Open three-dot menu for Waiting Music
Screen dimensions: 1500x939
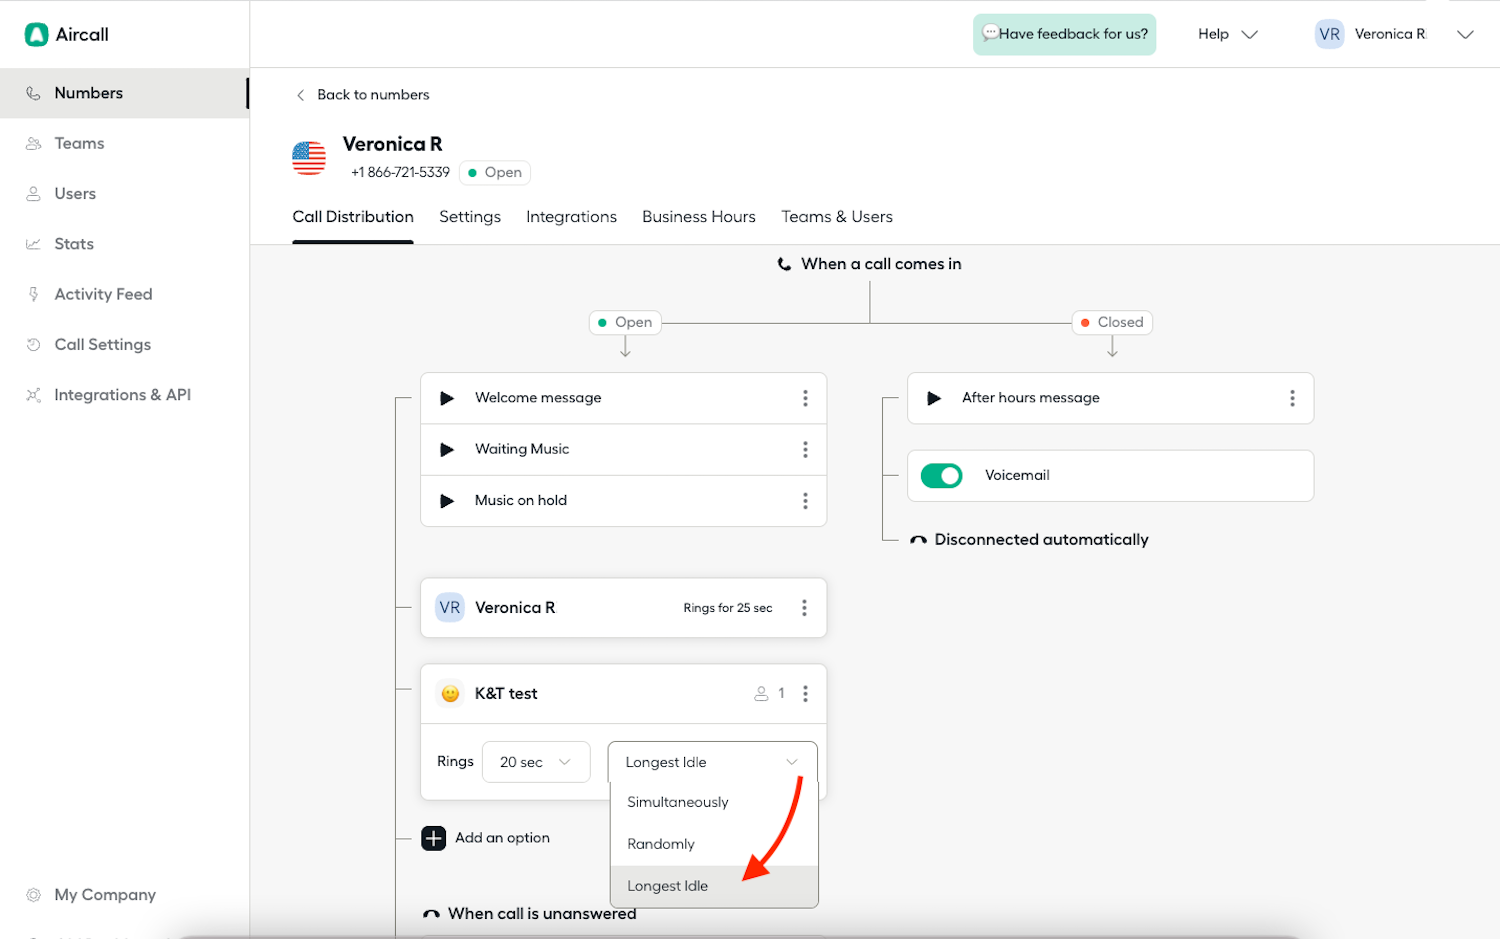805,450
